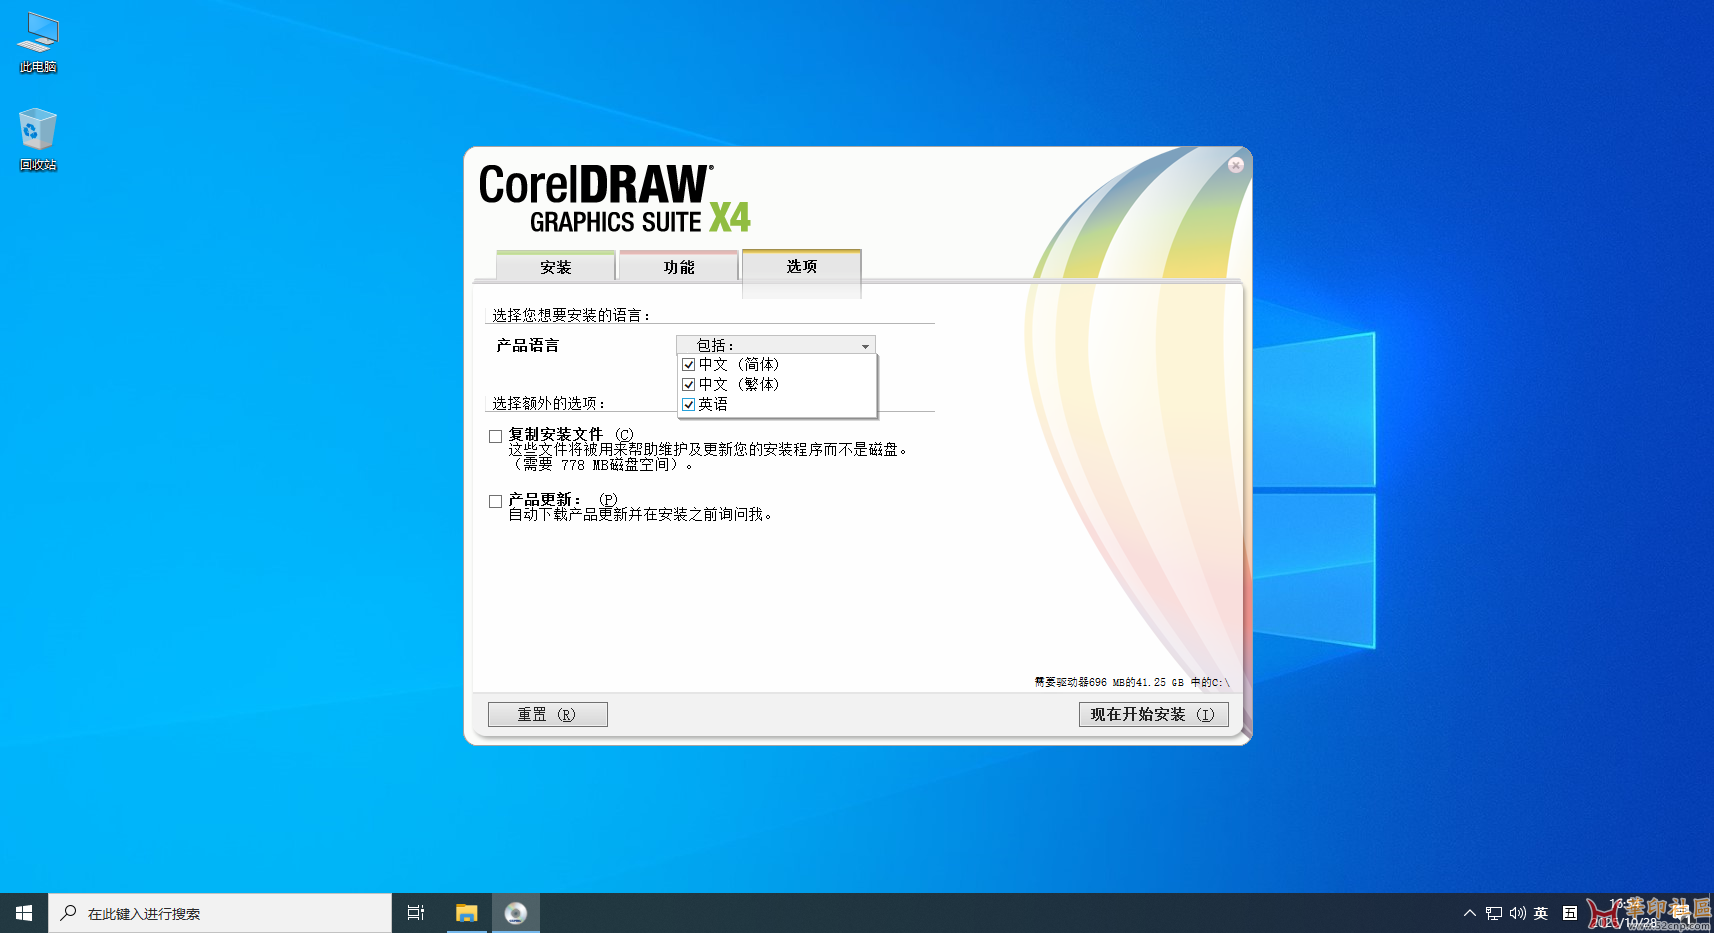Enable the 产品更新 option
The width and height of the screenshot is (1714, 933).
click(495, 500)
